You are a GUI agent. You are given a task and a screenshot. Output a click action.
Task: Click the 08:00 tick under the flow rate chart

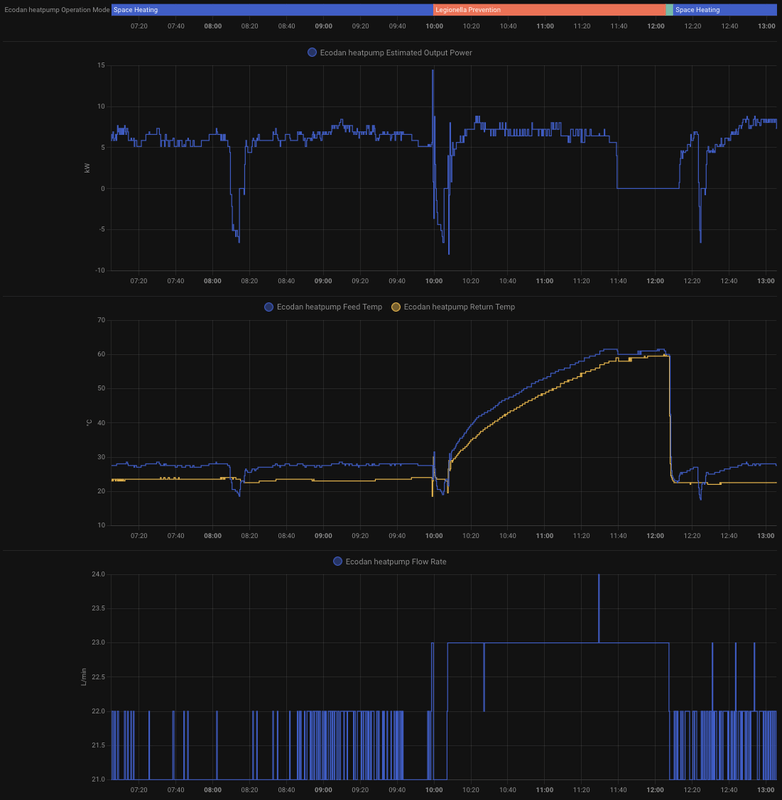click(213, 790)
